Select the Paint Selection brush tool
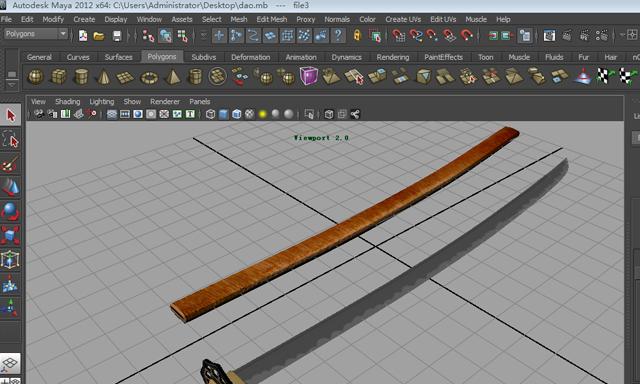Screen dimensions: 640x384 10,164
